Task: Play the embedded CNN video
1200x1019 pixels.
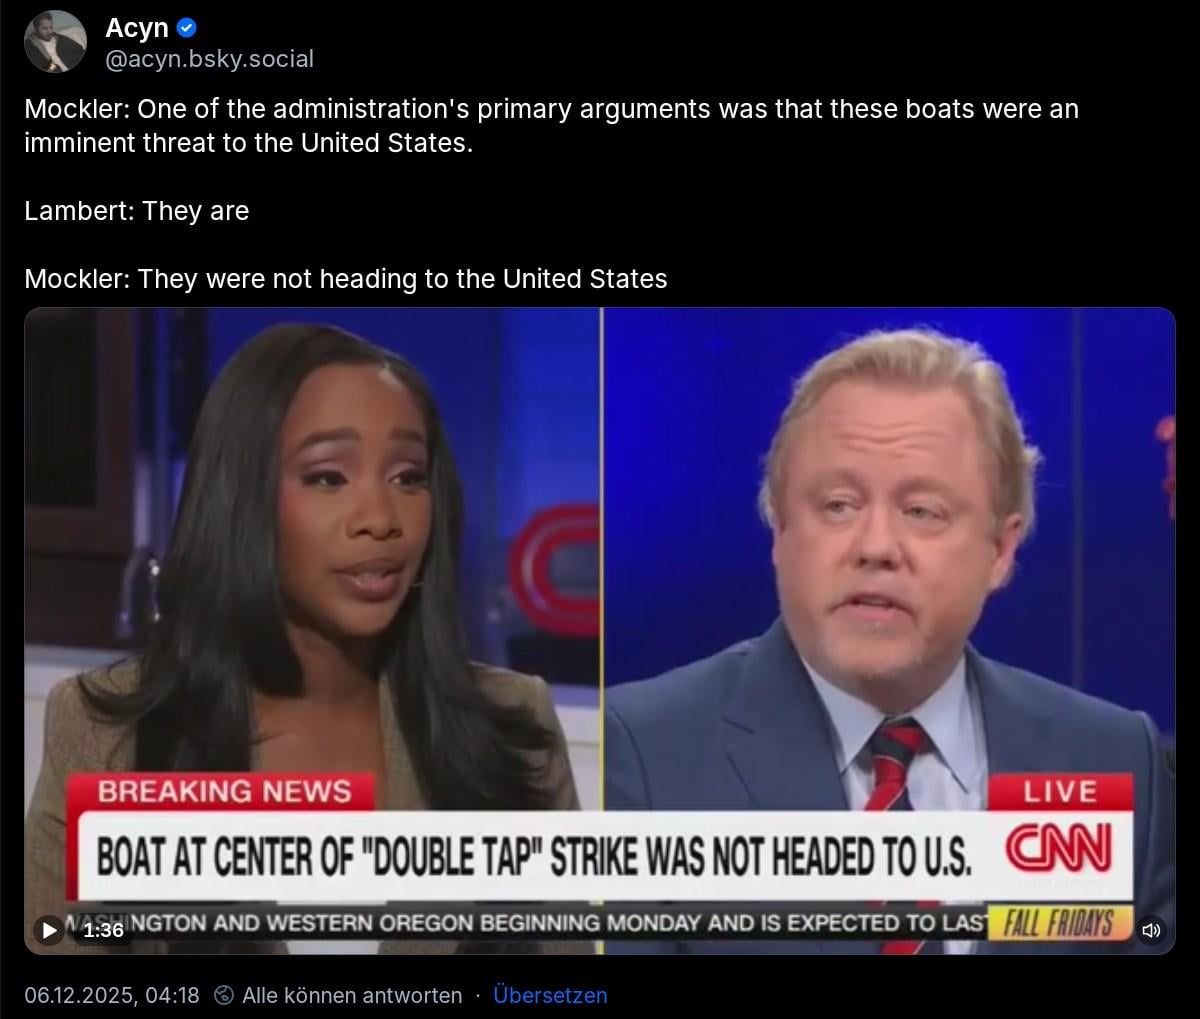Action: 48,930
